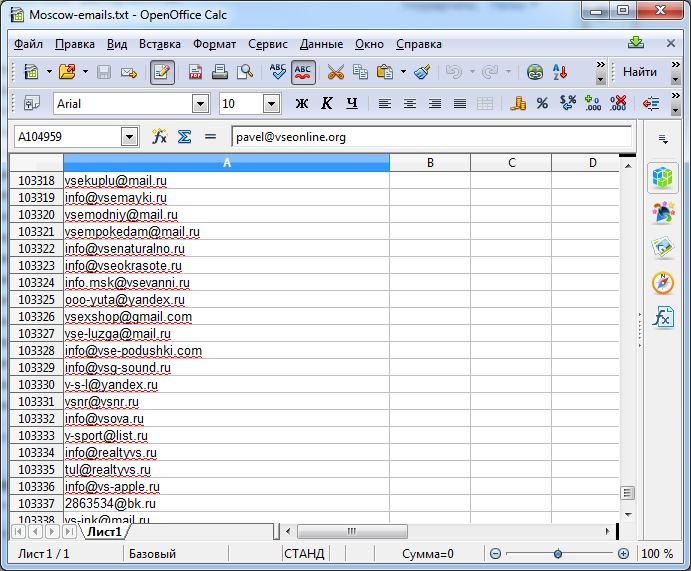Open the Правка menu
691x571 pixels.
(74, 44)
